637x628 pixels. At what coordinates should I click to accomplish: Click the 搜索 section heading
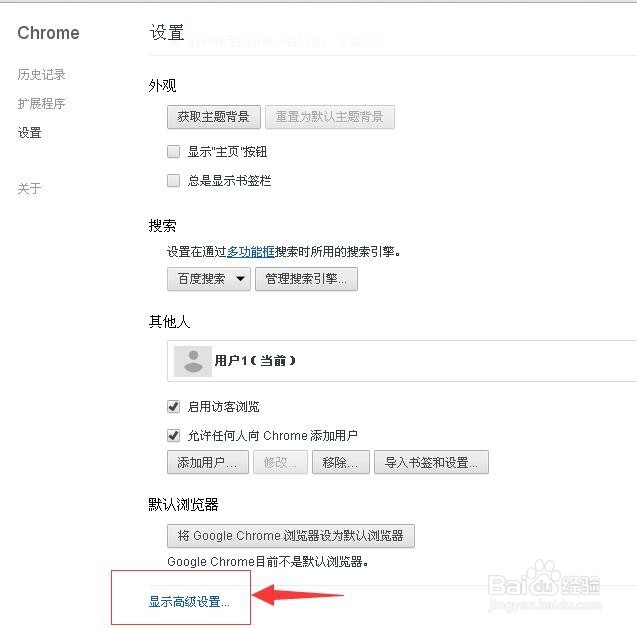[x=162, y=226]
